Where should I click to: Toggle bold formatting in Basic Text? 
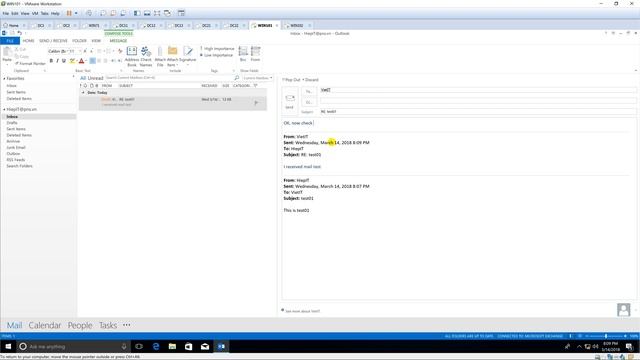[51, 61]
